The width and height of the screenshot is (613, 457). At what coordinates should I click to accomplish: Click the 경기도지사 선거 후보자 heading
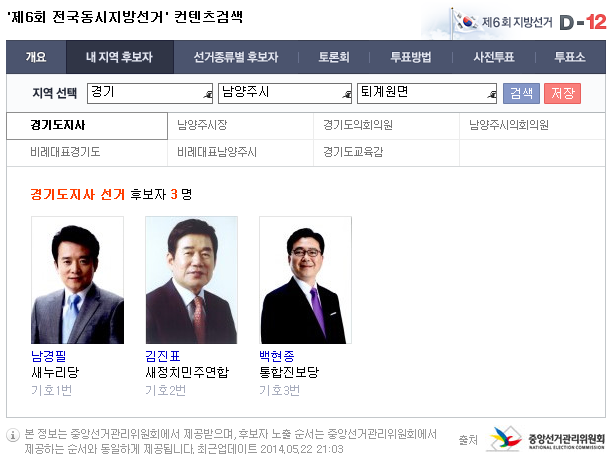point(111,194)
